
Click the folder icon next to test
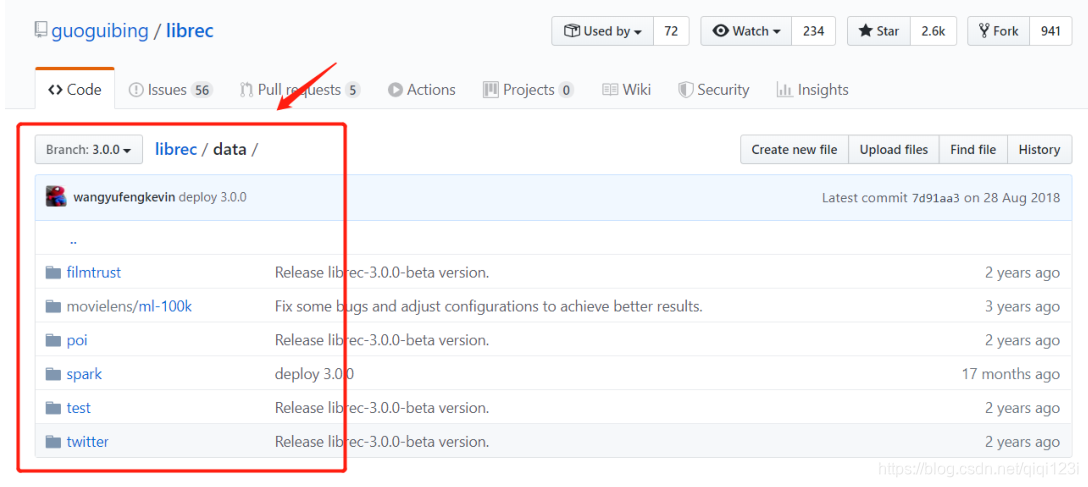coord(53,408)
